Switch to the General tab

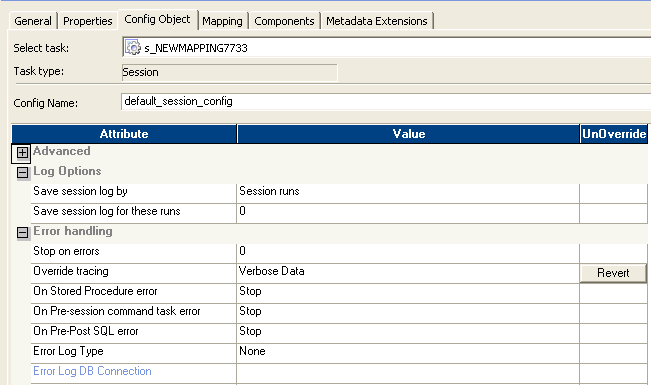(33, 21)
